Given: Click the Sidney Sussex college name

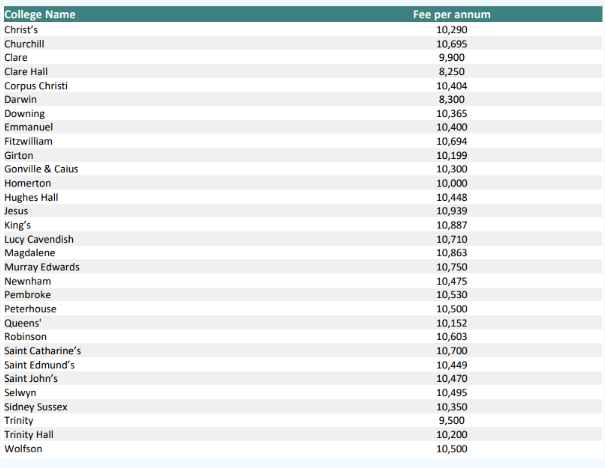Looking at the screenshot, I should [36, 407].
